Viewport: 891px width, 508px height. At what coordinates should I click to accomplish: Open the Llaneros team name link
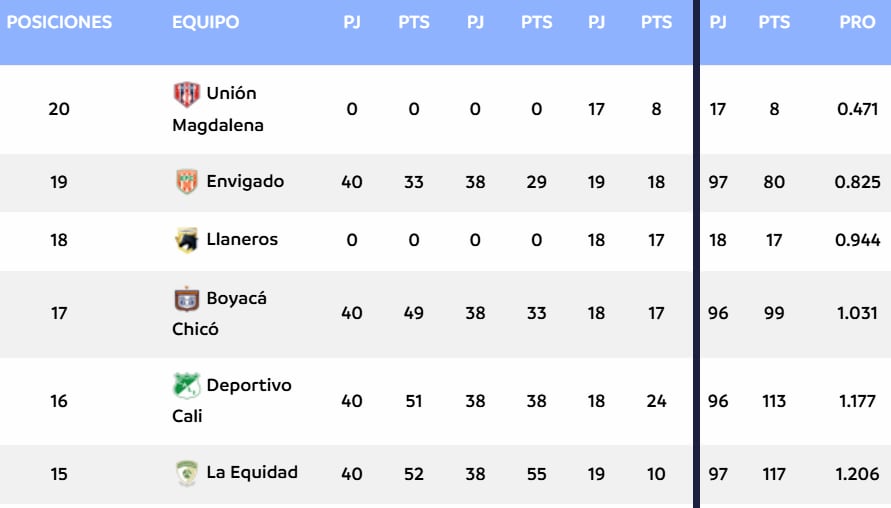click(242, 240)
